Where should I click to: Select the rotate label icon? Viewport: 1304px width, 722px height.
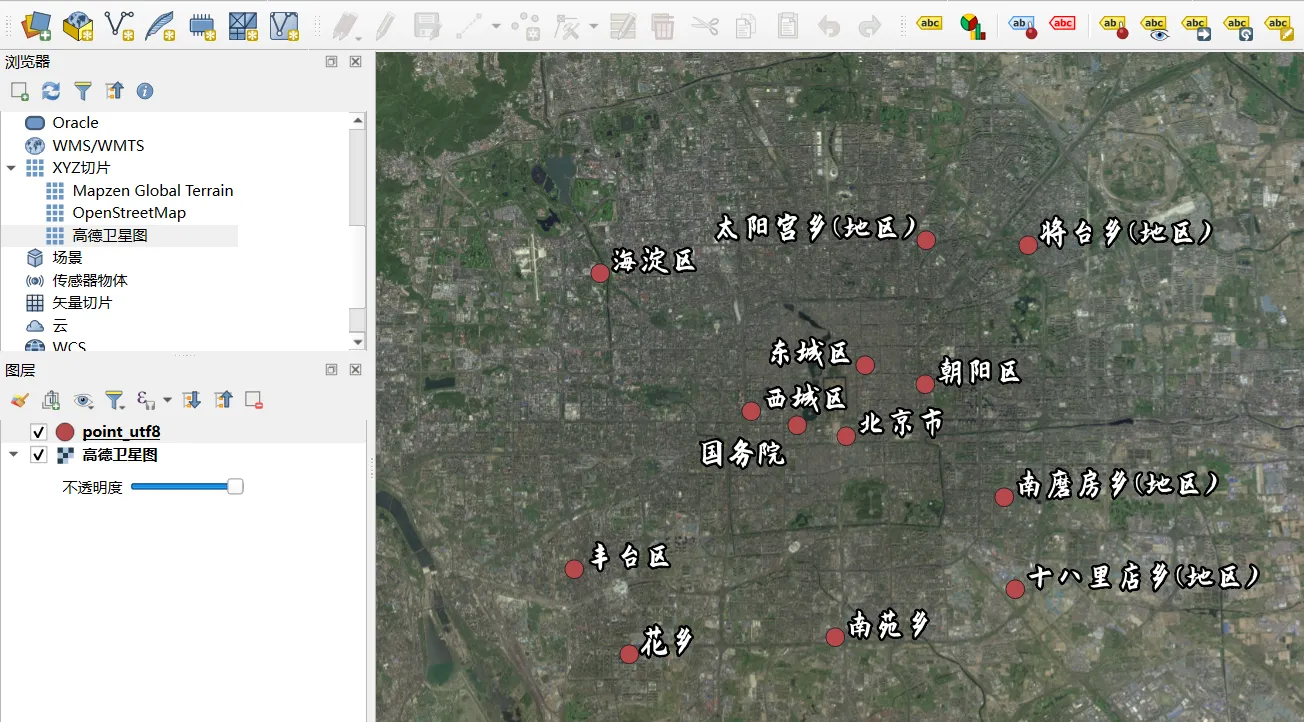tap(1238, 26)
